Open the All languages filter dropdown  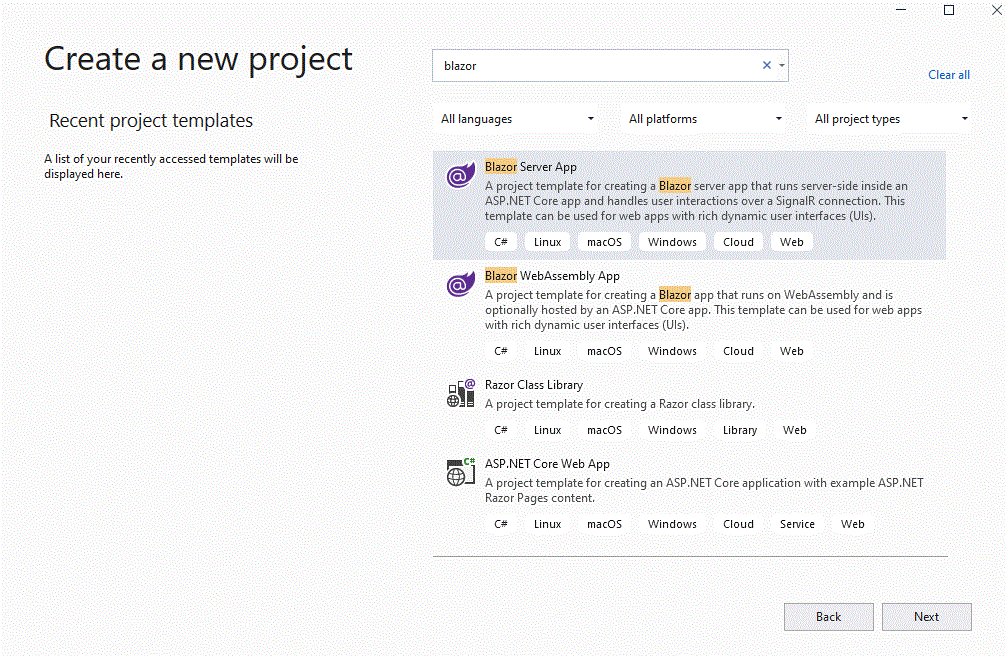click(516, 119)
